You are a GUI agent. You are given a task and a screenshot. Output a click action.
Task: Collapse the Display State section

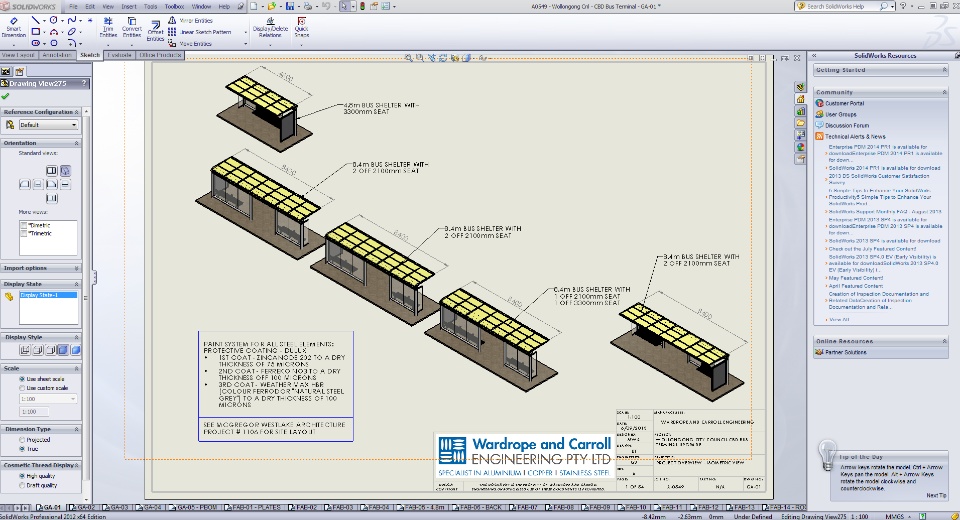(77, 284)
